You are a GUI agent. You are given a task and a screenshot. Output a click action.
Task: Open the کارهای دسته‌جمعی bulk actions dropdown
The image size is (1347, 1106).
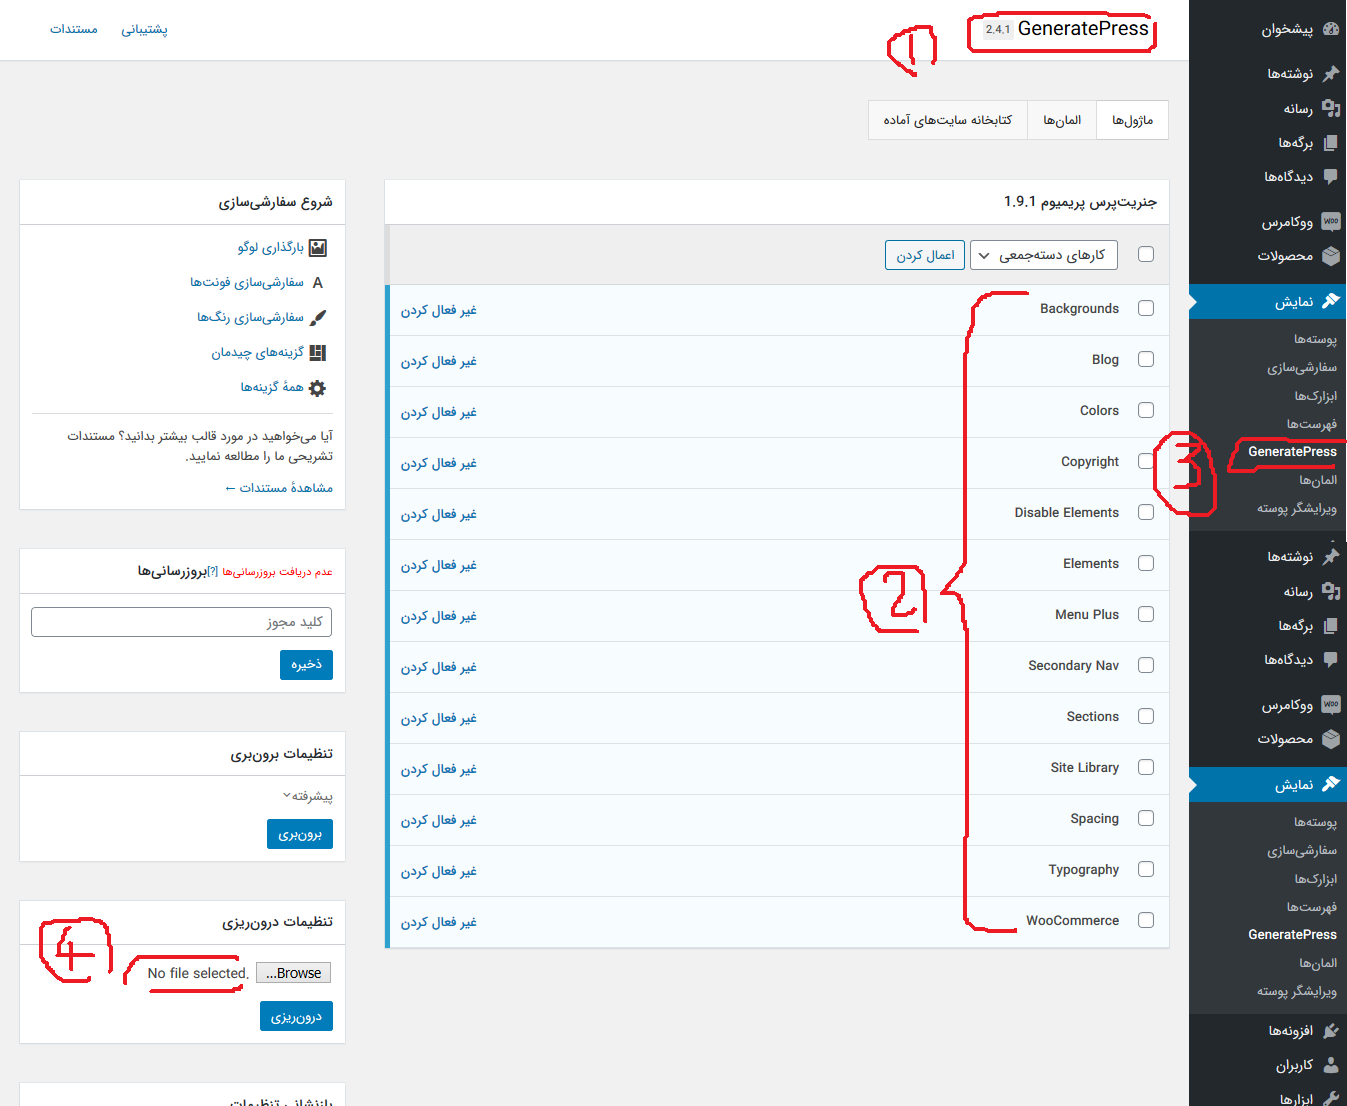pos(1044,255)
